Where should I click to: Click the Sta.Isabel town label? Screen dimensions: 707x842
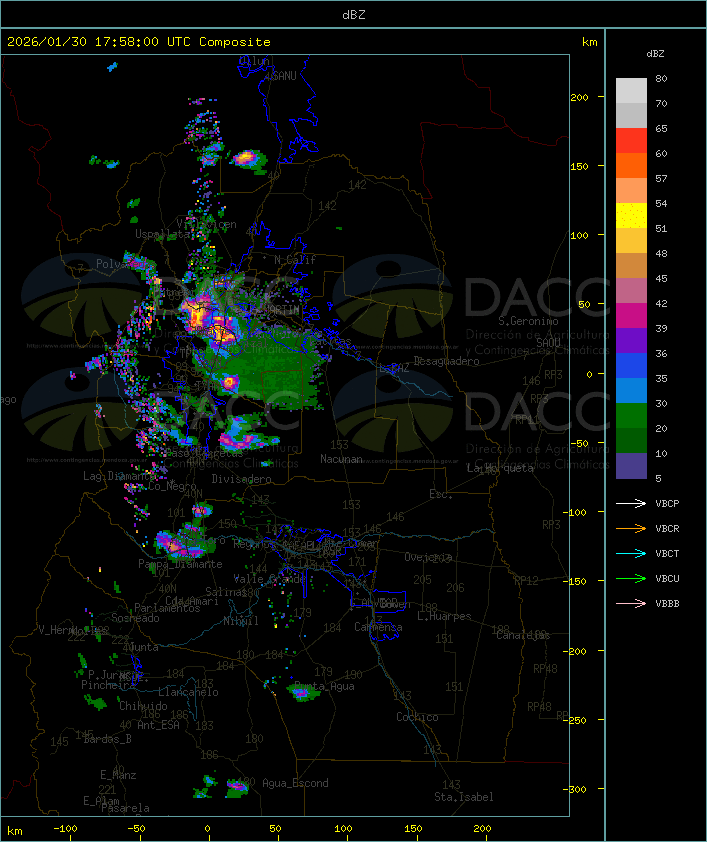[x=463, y=797]
